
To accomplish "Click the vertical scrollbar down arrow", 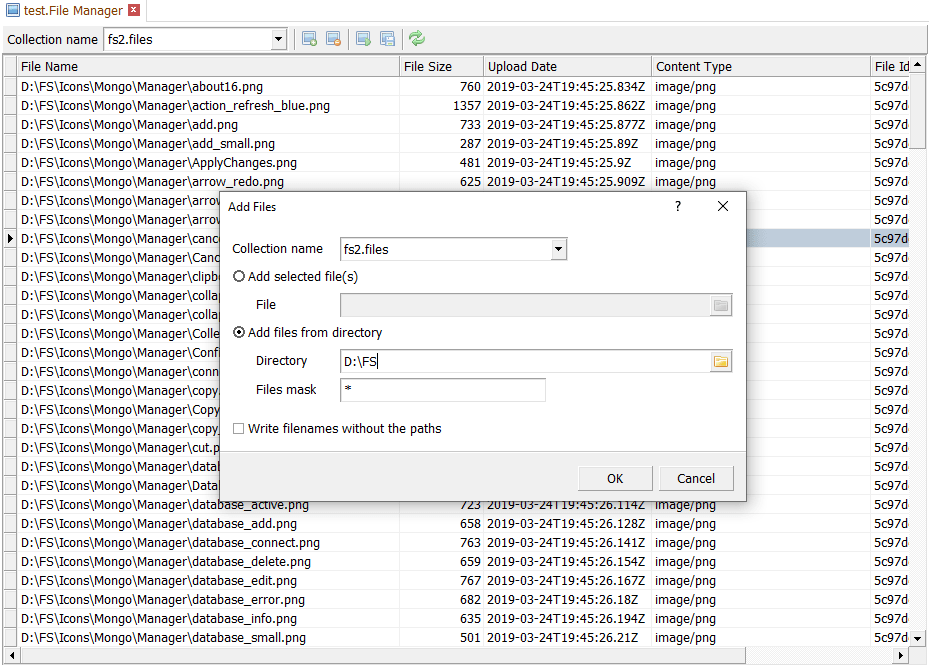I will 918,638.
